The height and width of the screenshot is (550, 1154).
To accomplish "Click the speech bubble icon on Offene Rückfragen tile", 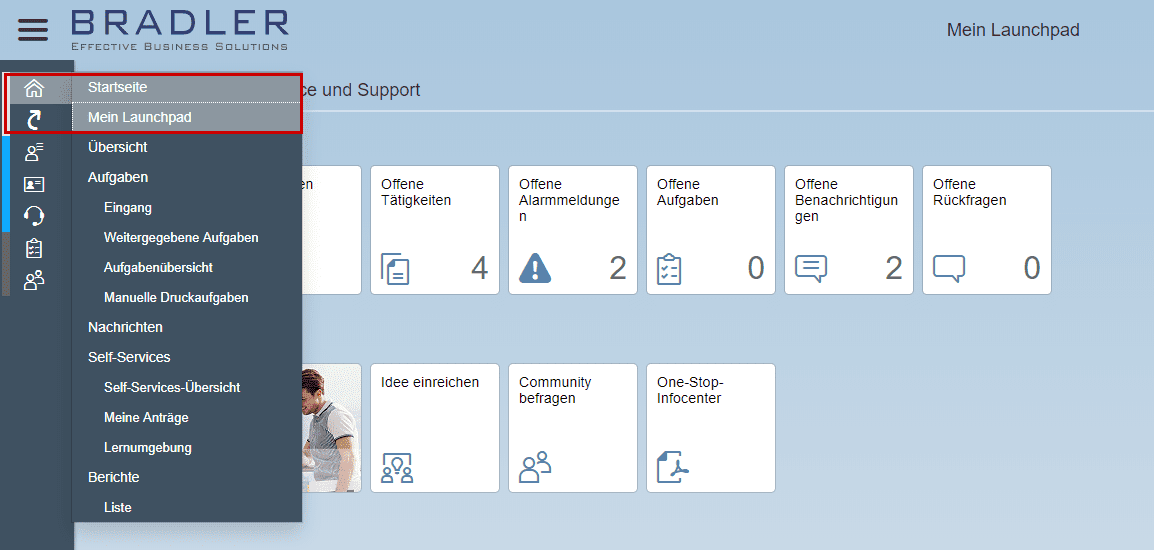I will [x=949, y=269].
